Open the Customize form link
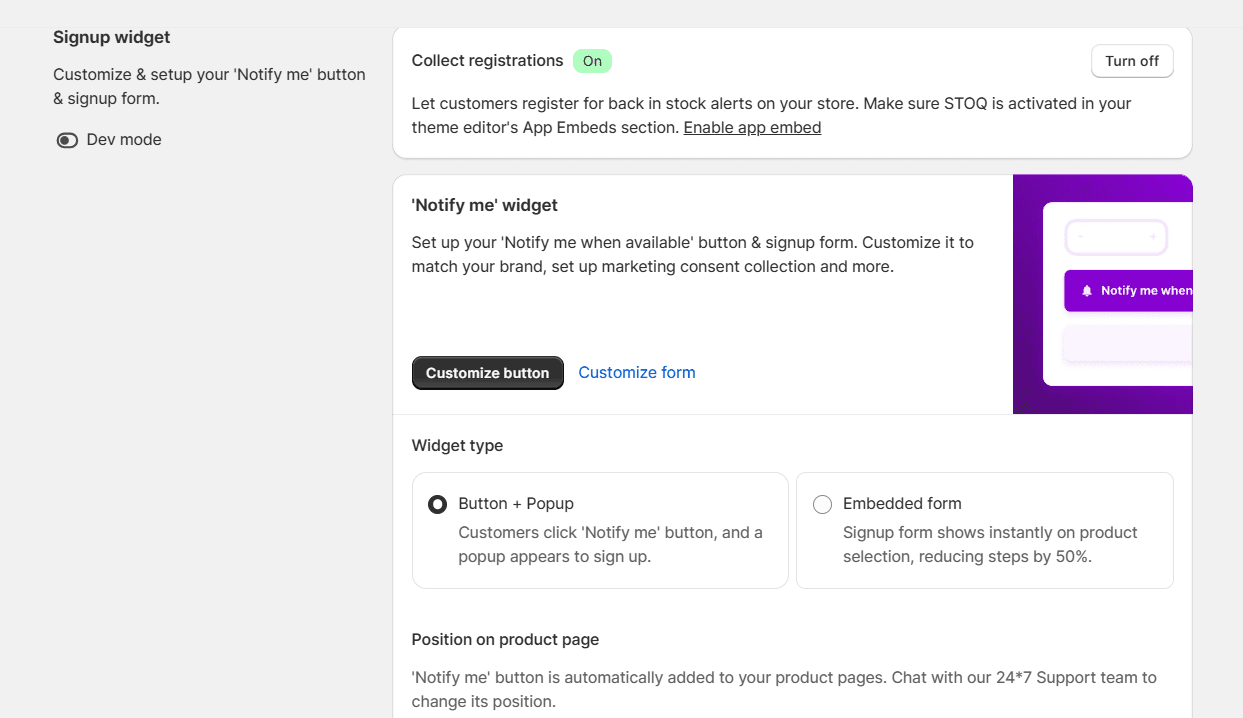The height and width of the screenshot is (718, 1243). coord(637,372)
